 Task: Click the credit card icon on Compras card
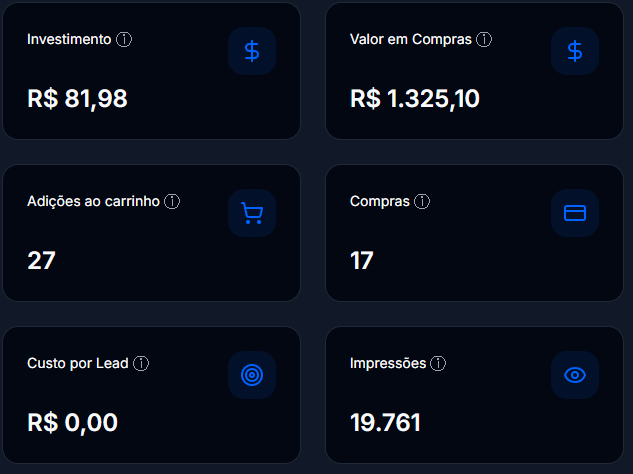[x=575, y=213]
